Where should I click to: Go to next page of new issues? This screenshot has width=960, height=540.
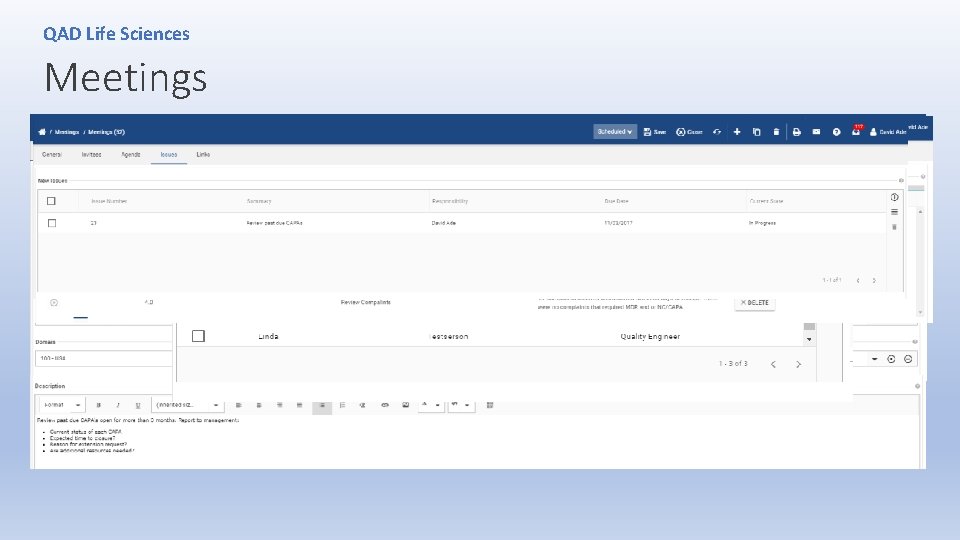[x=874, y=280]
